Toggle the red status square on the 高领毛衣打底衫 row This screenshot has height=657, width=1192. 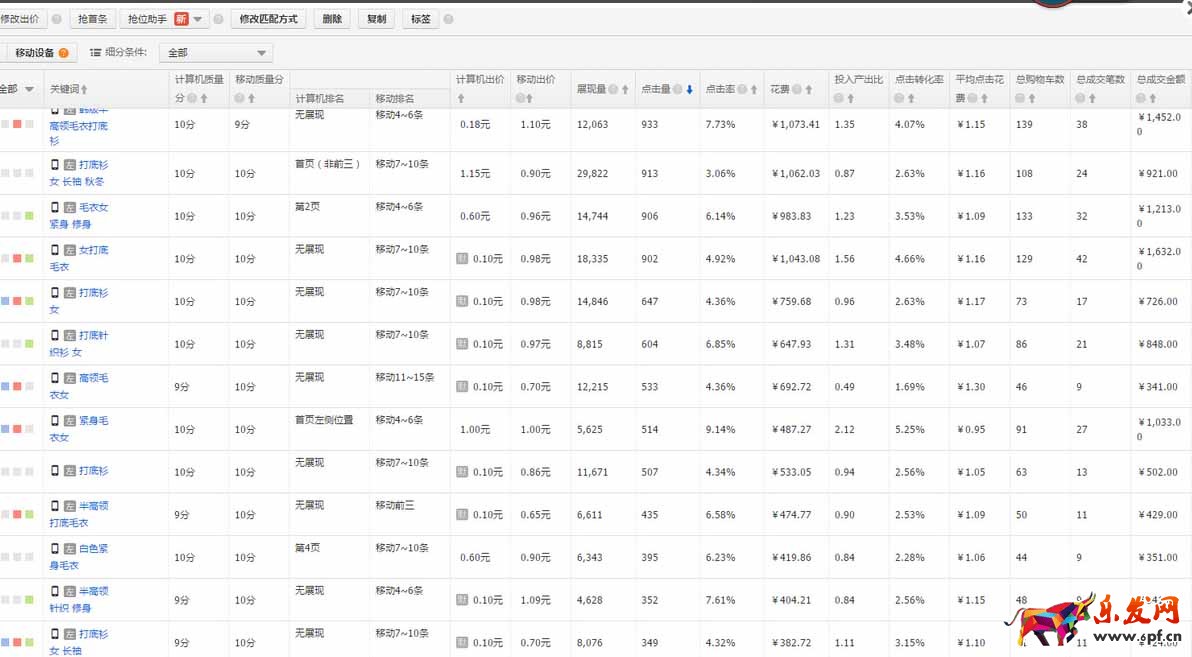coord(16,122)
